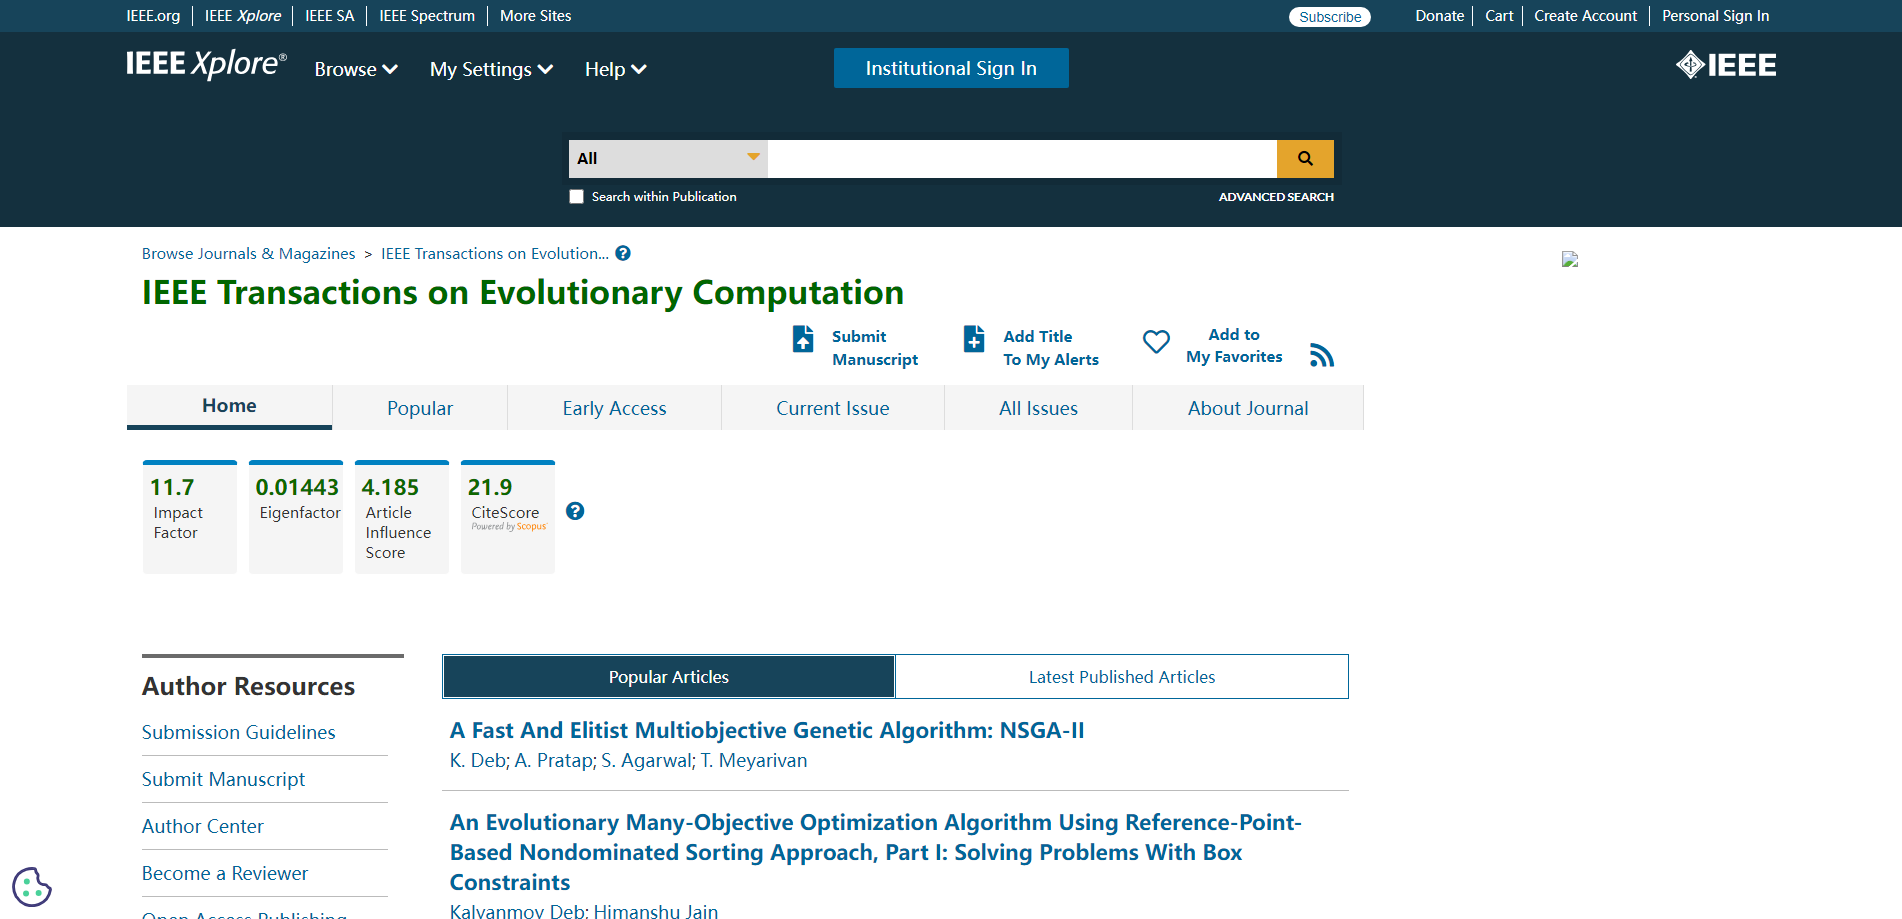The width and height of the screenshot is (1902, 919).
Task: Click the magnifier search button
Action: pyautogui.click(x=1305, y=159)
